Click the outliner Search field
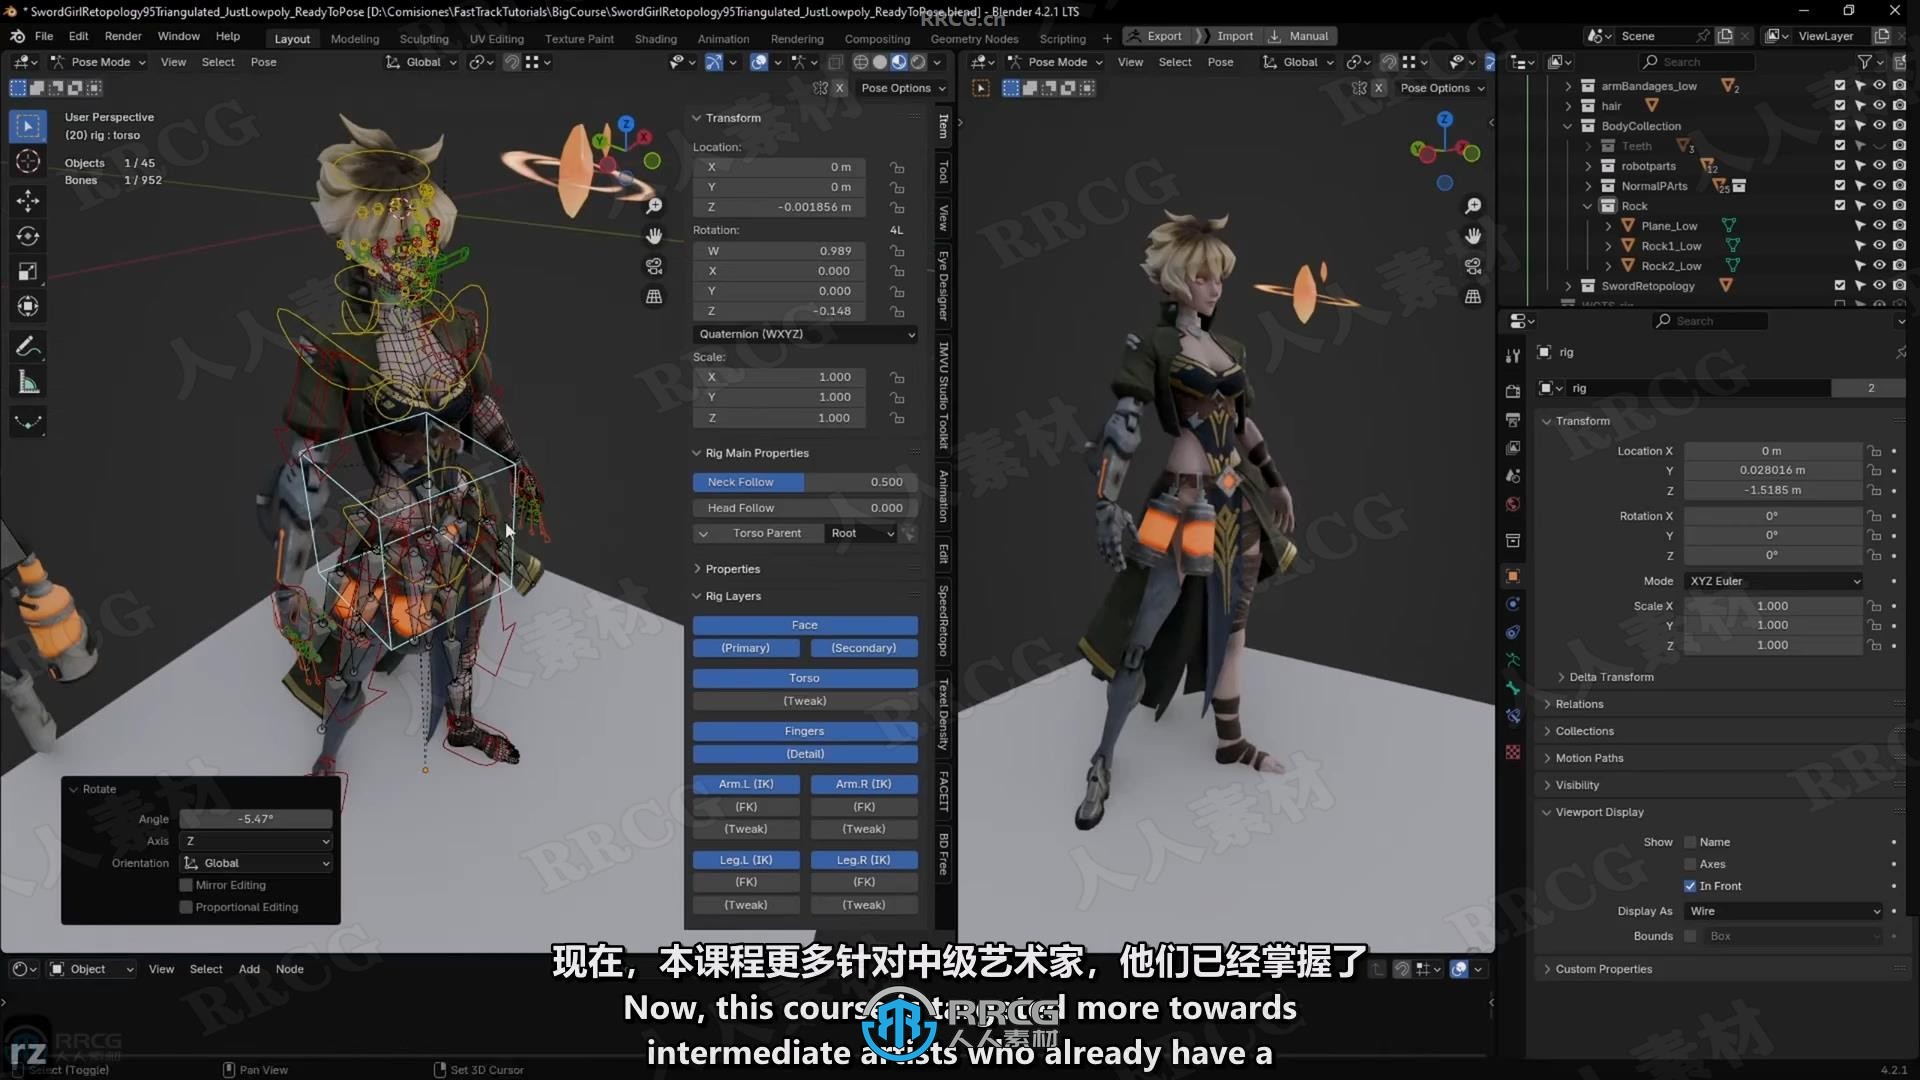1920x1080 pixels. pyautogui.click(x=1696, y=62)
